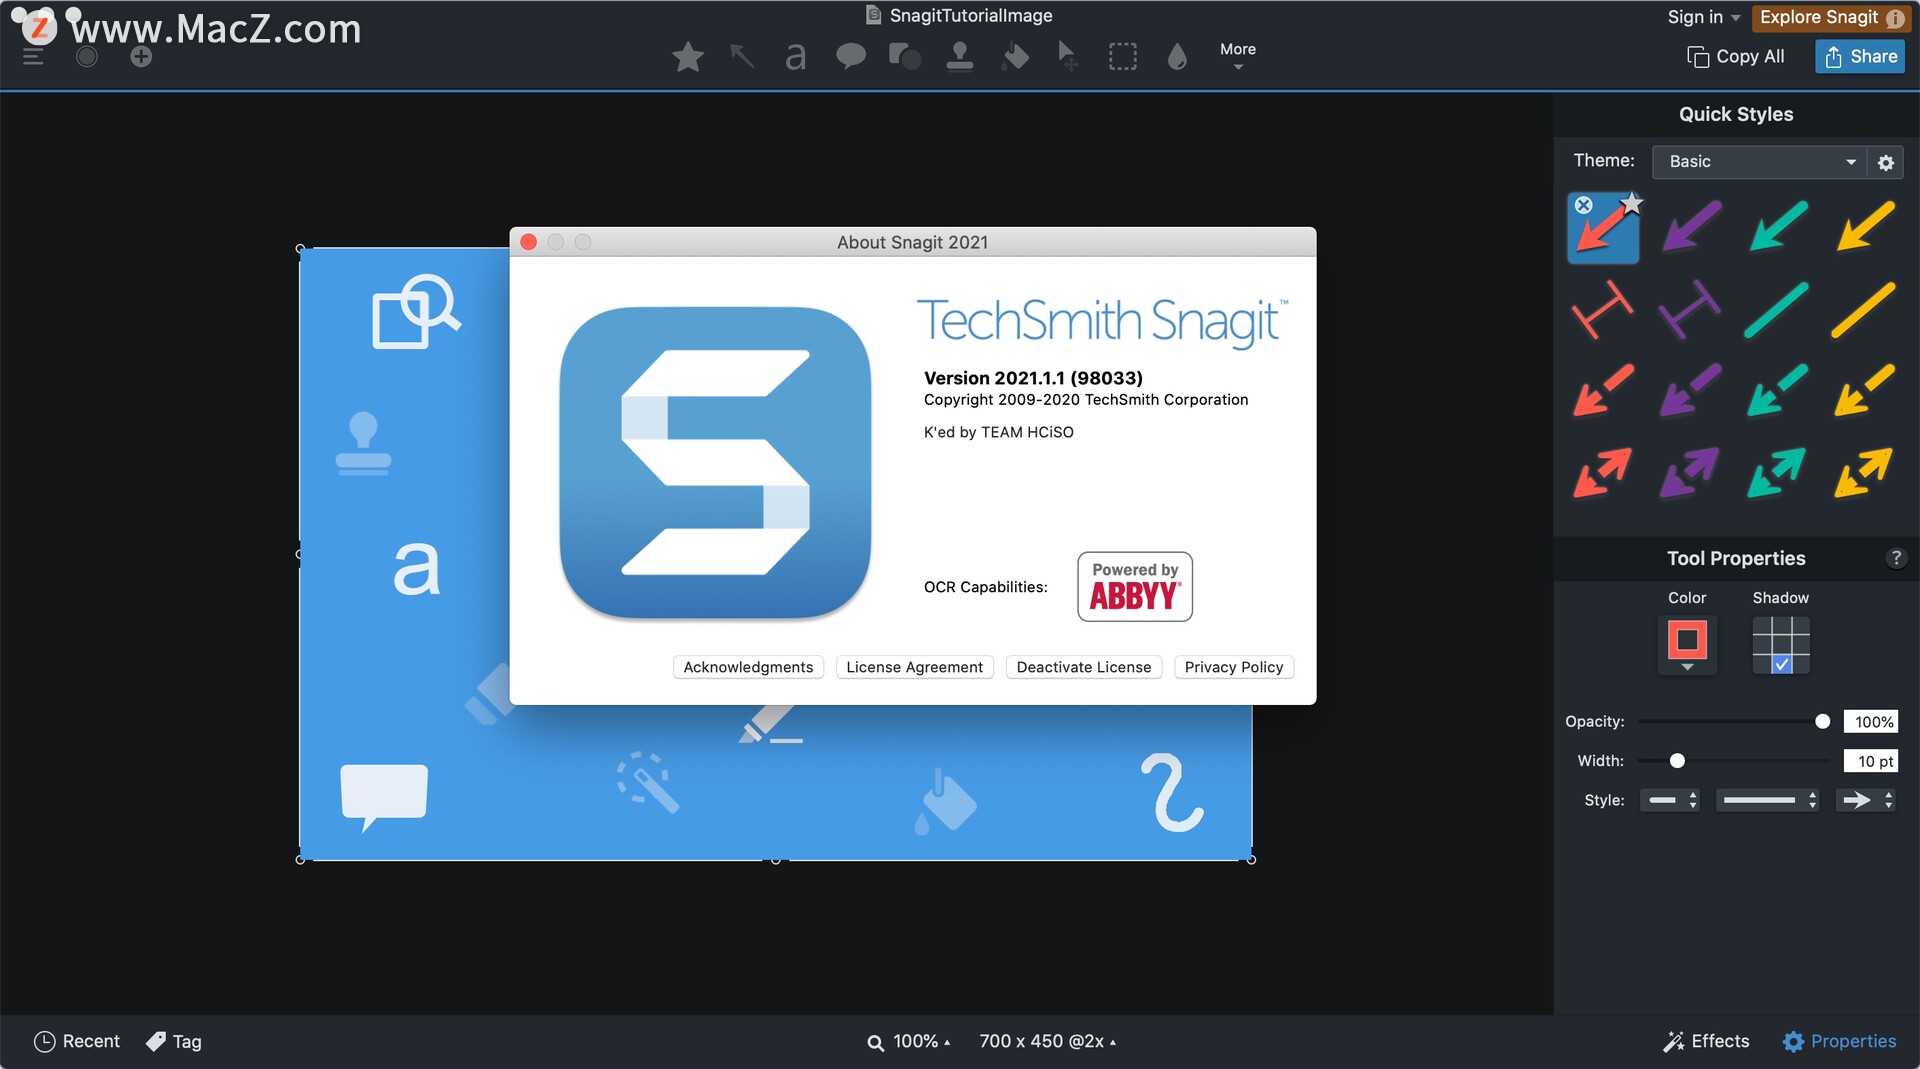Choose the red double-headed arrow style
This screenshot has height=1069, width=1920.
[x=1603, y=473]
